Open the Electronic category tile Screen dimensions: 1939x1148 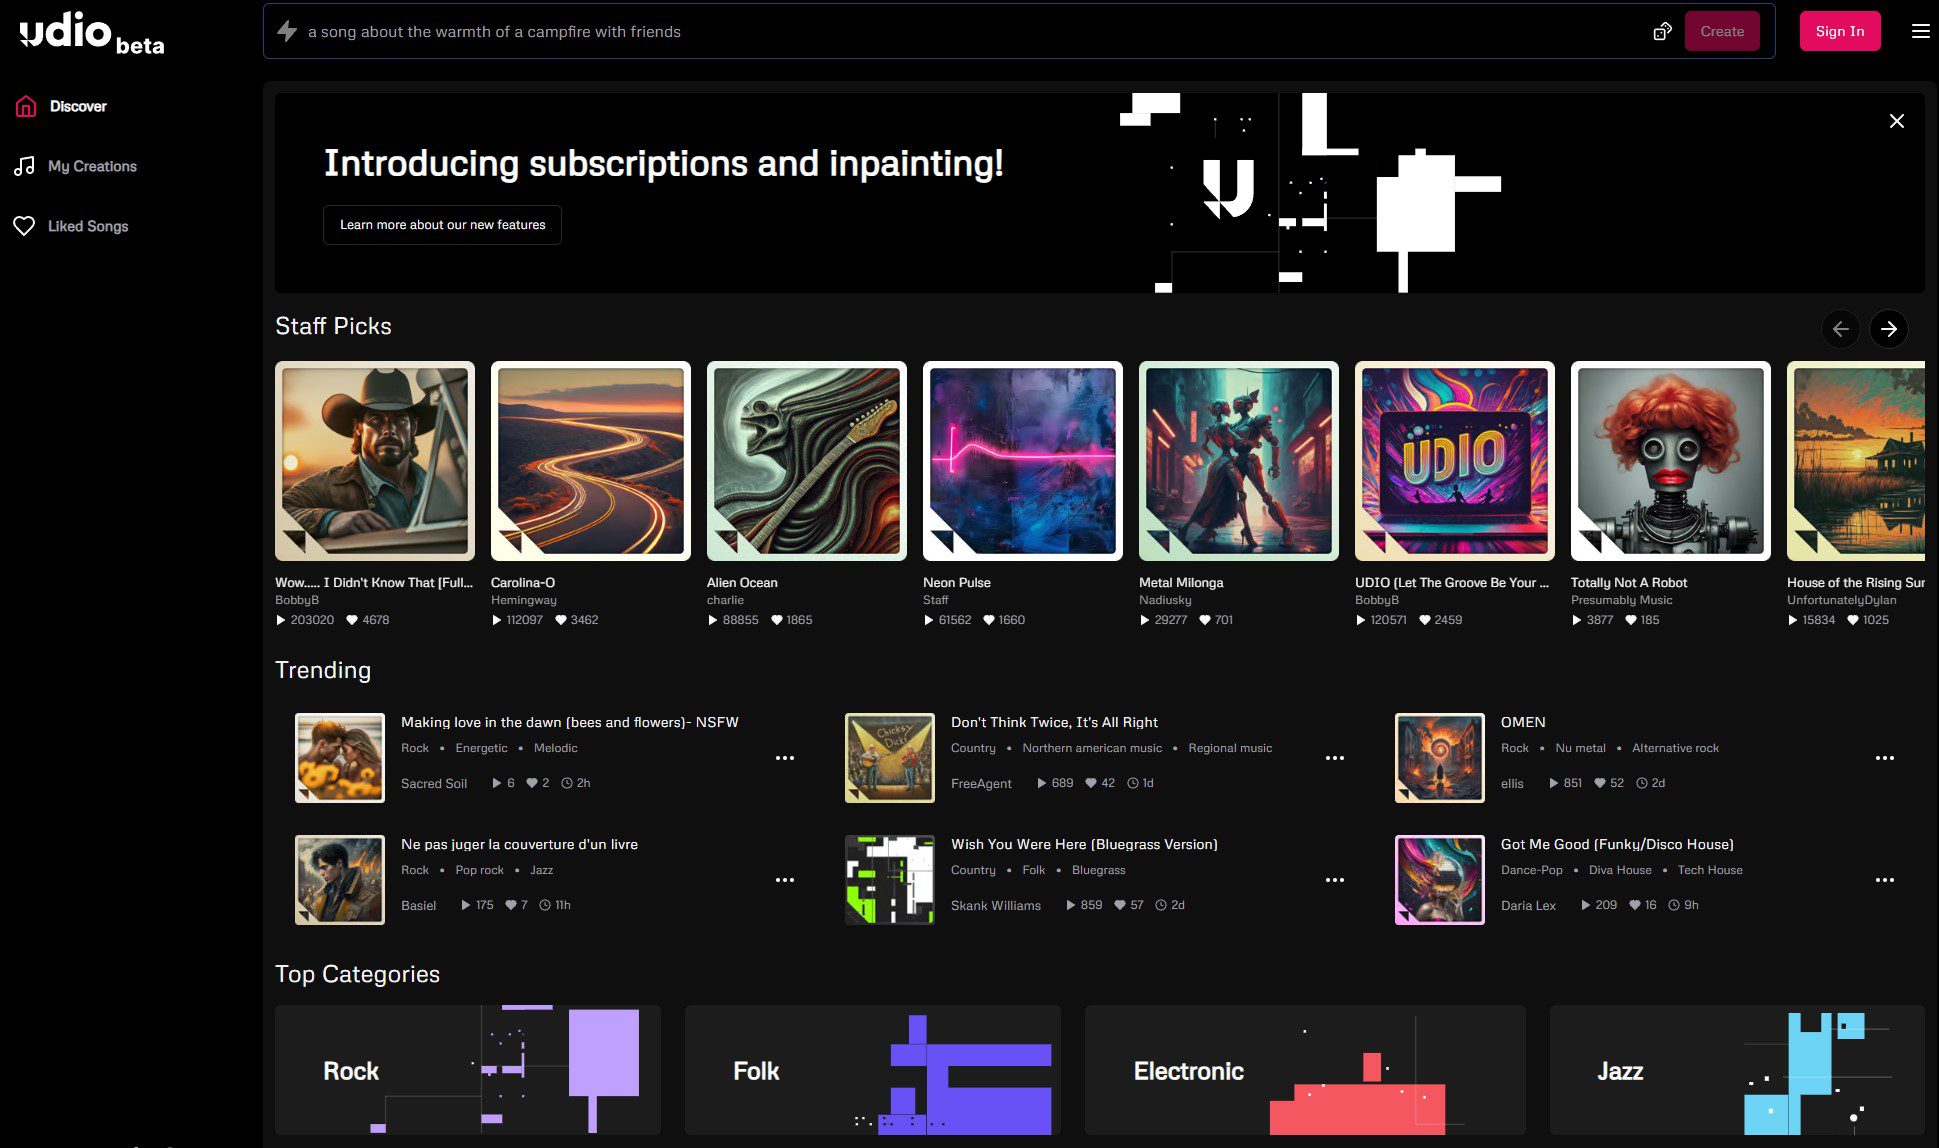tap(1304, 1070)
